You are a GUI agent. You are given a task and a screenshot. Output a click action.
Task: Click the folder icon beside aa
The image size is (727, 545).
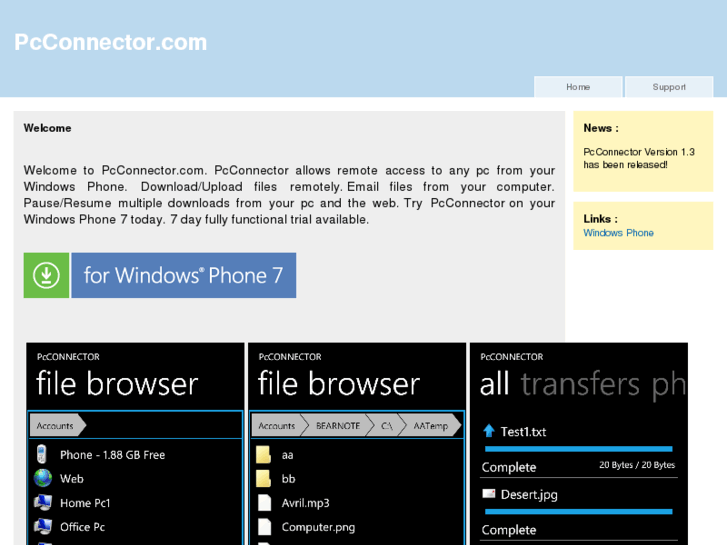tap(263, 455)
